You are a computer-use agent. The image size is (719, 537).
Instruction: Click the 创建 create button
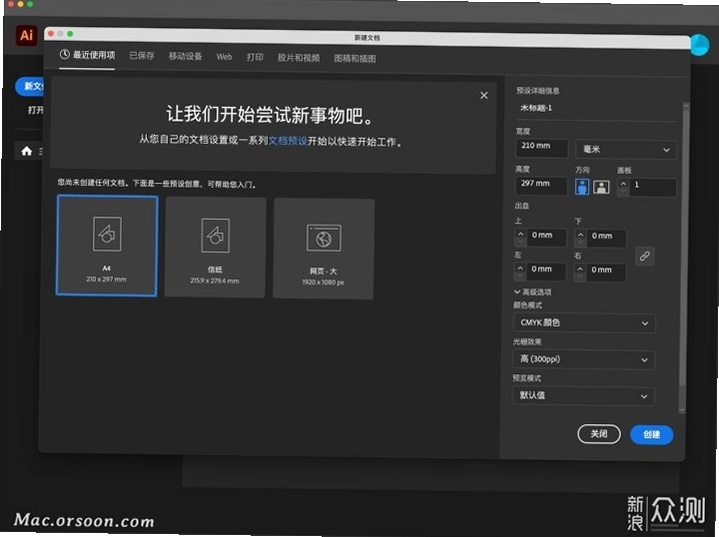[x=652, y=435]
